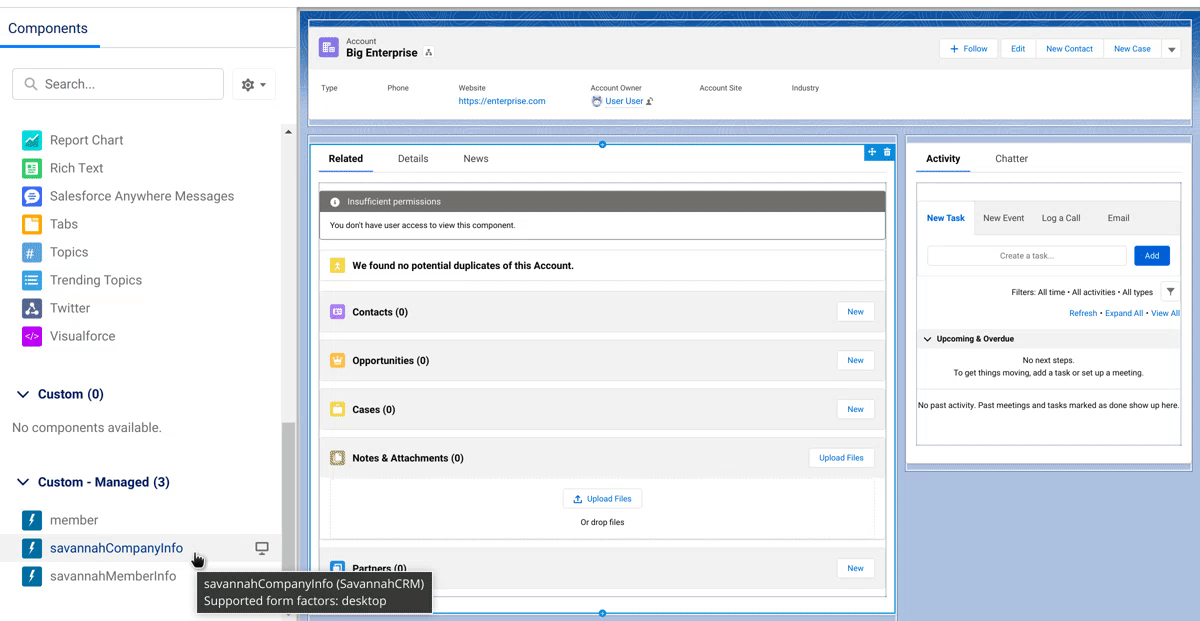
Task: Delete the selected Tabs component
Action: (x=887, y=152)
